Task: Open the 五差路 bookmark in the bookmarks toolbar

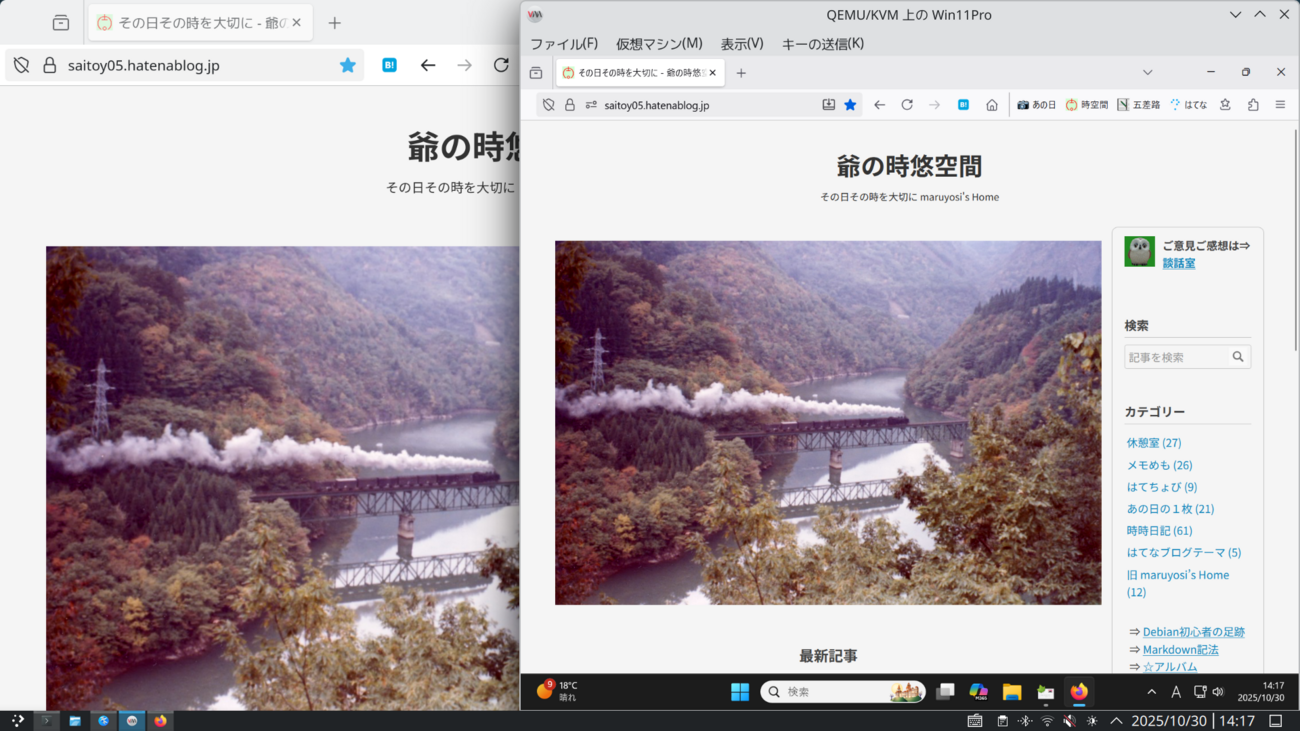Action: [1138, 105]
